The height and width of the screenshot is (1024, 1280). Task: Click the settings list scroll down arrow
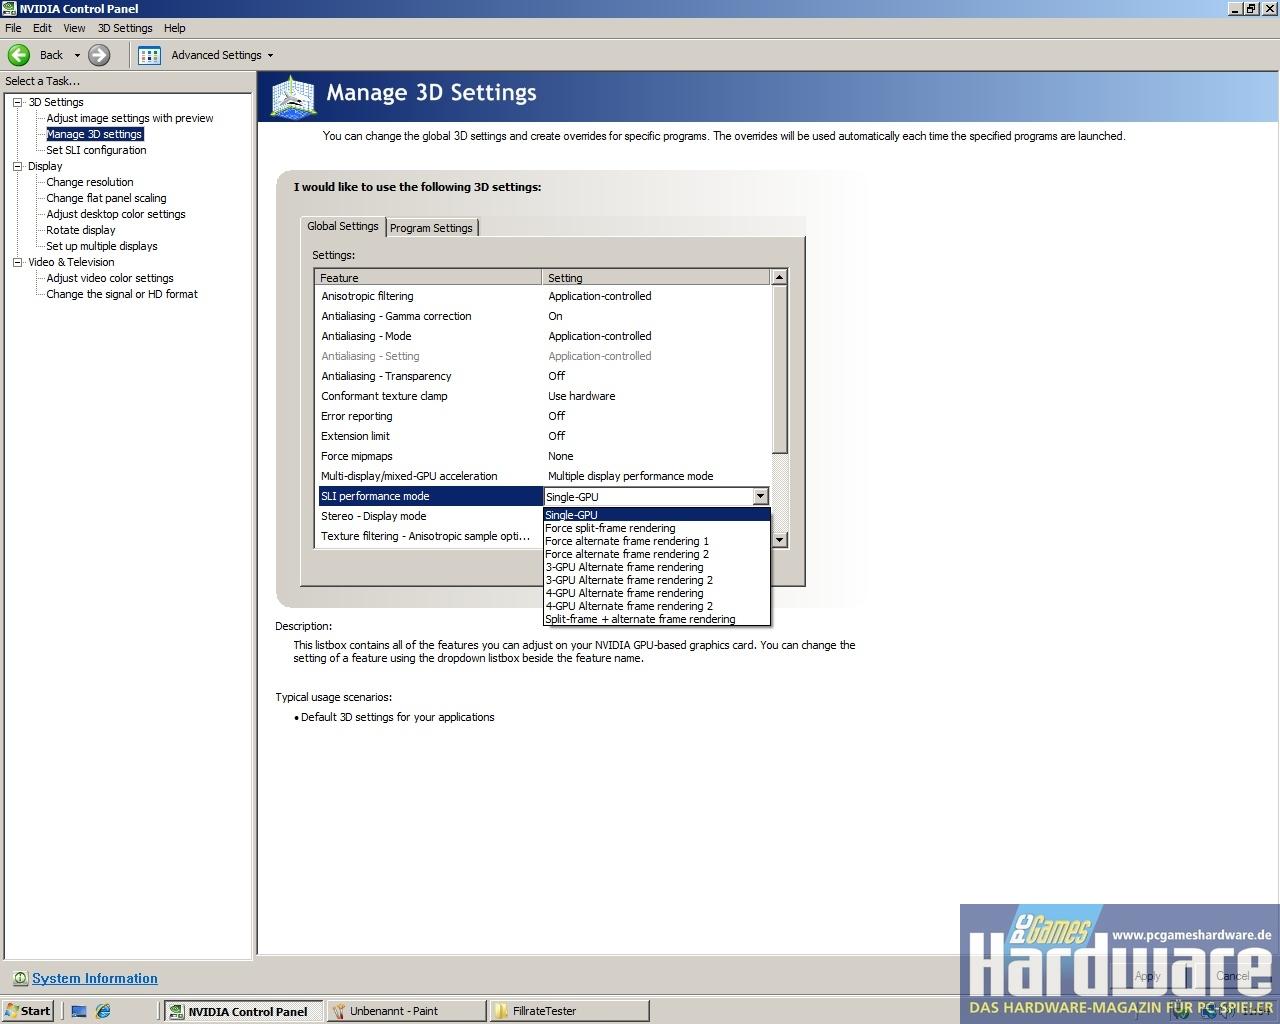780,540
